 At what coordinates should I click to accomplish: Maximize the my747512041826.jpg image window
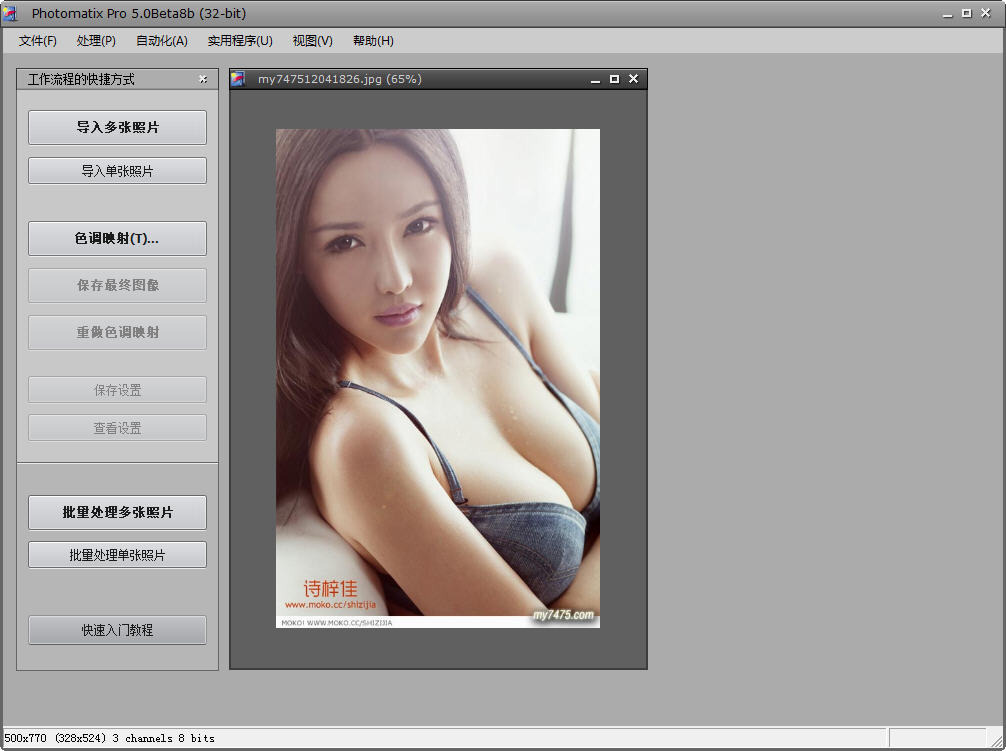click(x=614, y=79)
